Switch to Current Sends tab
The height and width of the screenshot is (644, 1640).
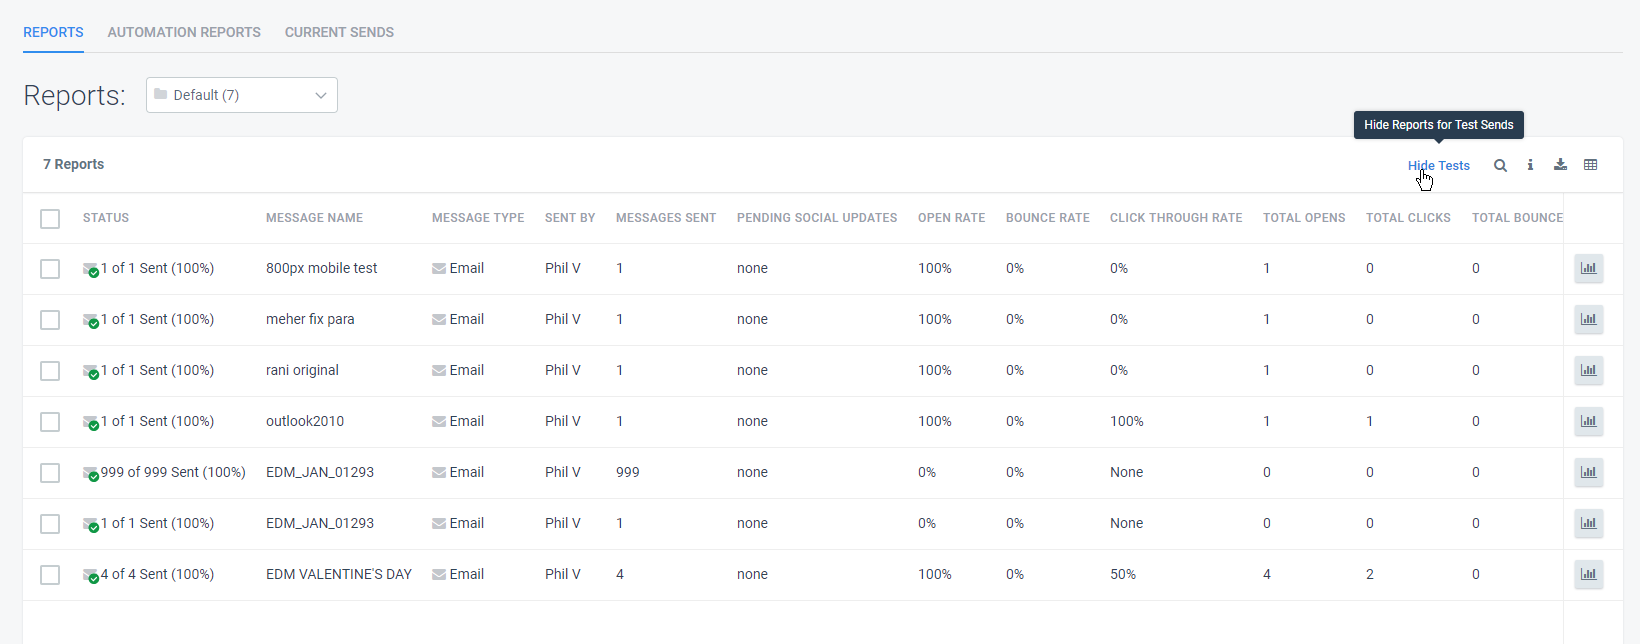coord(339,32)
